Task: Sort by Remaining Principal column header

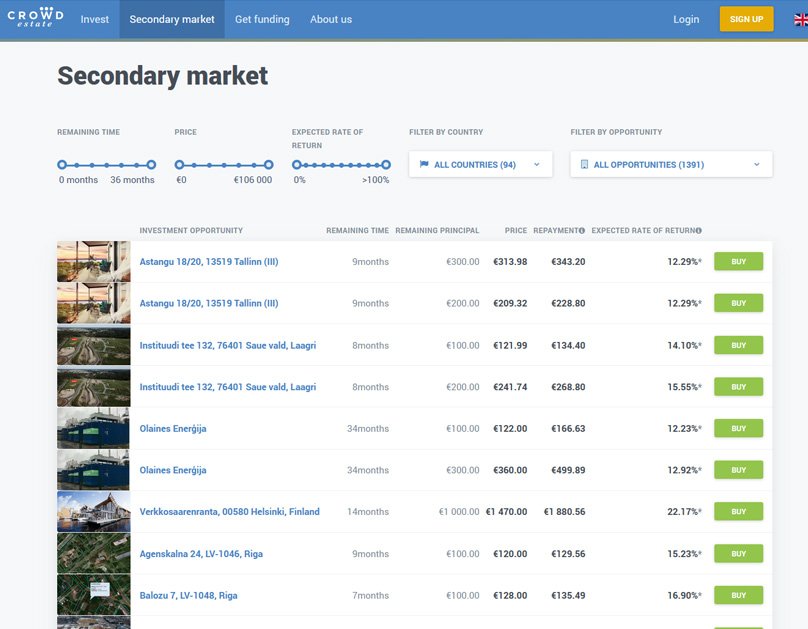Action: click(437, 231)
